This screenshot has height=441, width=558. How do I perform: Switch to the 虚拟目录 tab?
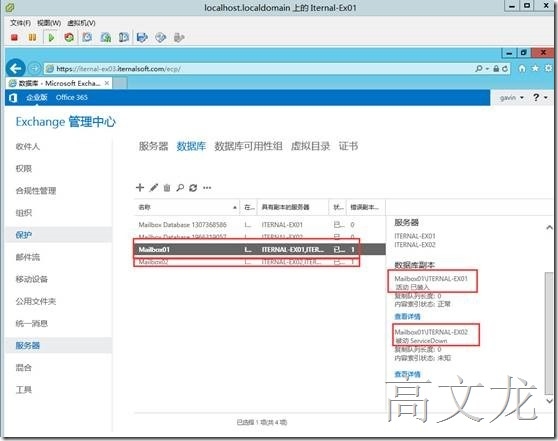pos(310,146)
